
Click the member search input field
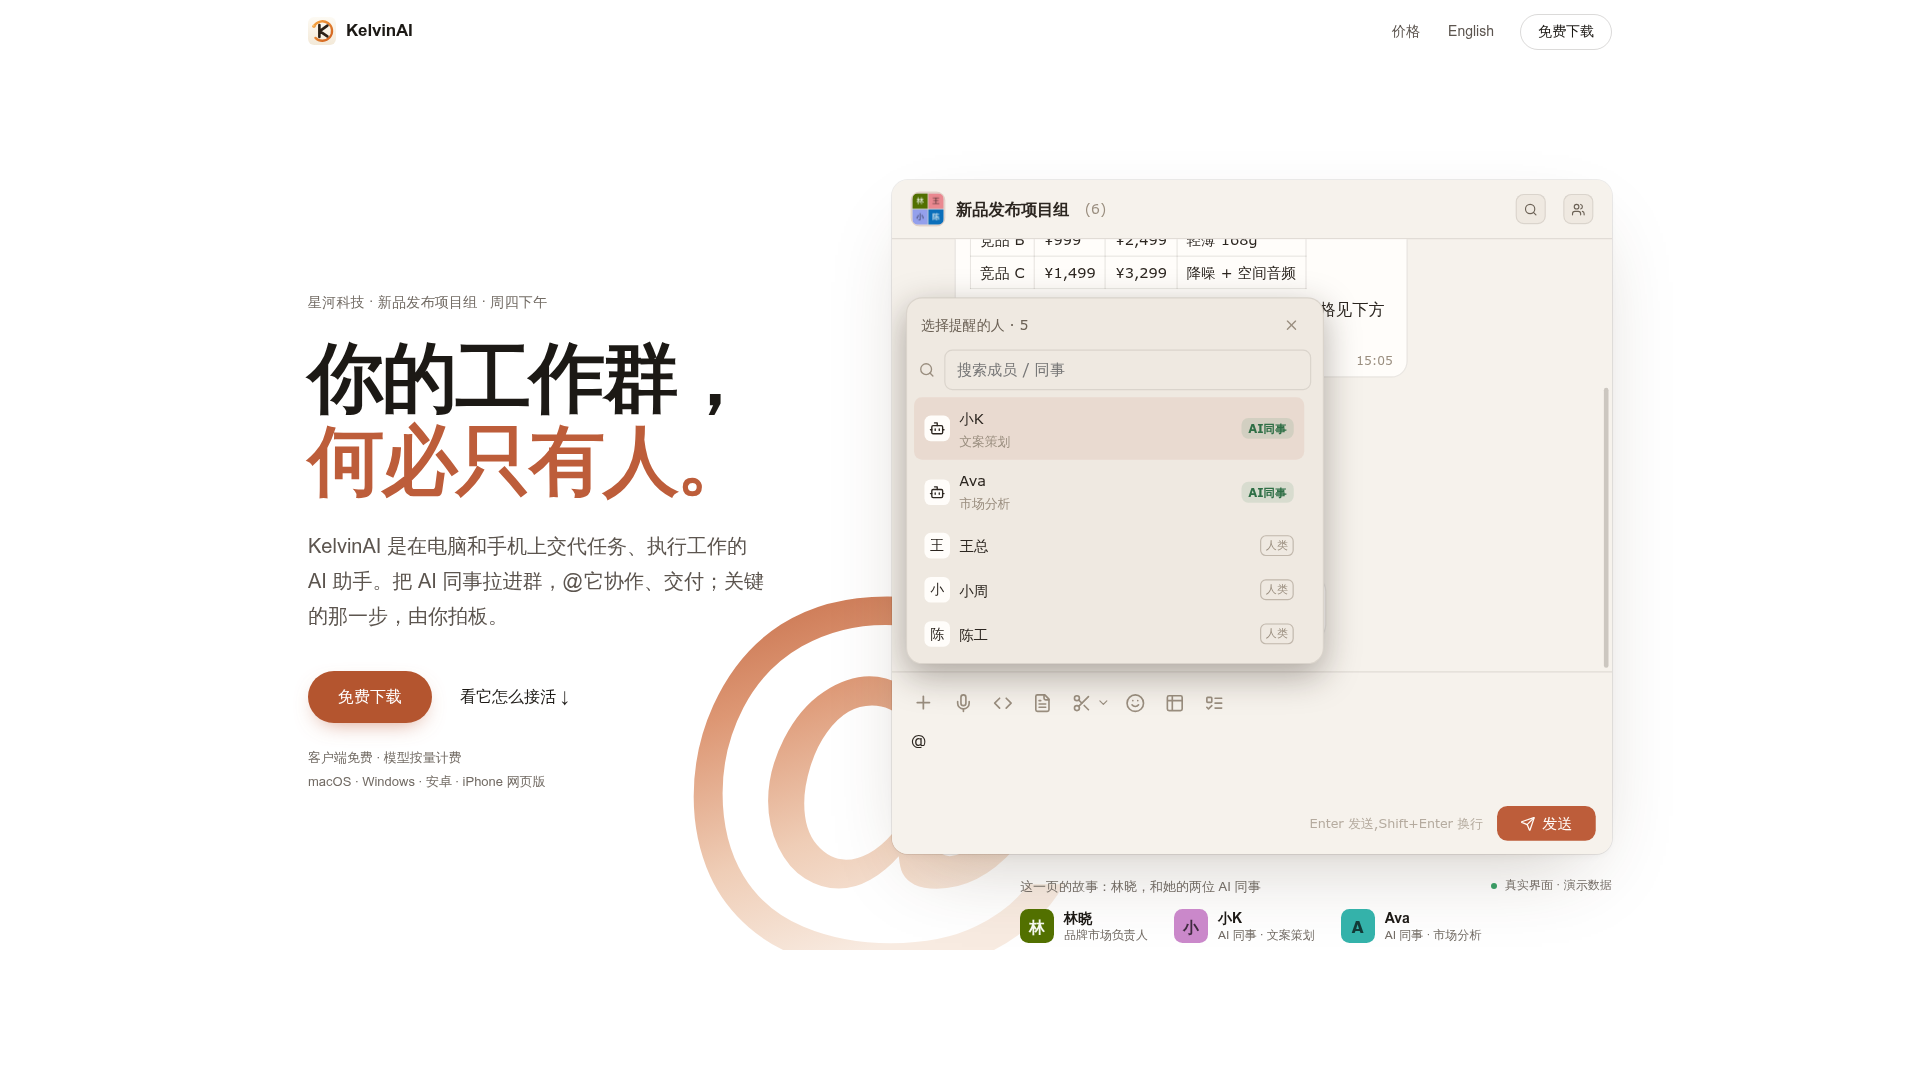(1127, 370)
